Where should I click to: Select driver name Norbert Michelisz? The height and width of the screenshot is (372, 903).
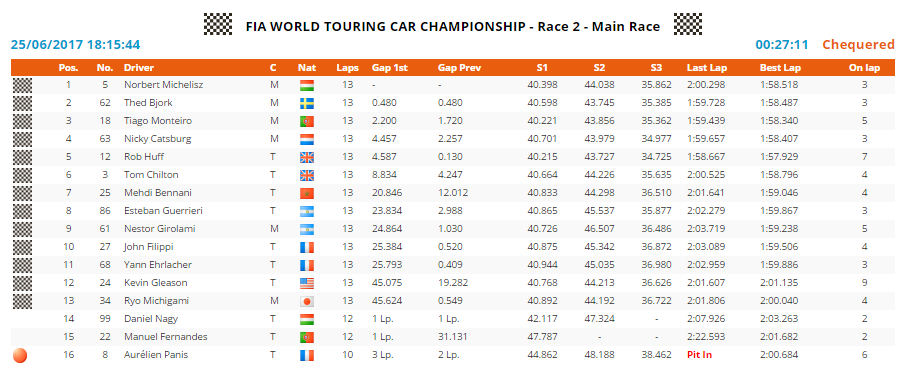point(164,85)
